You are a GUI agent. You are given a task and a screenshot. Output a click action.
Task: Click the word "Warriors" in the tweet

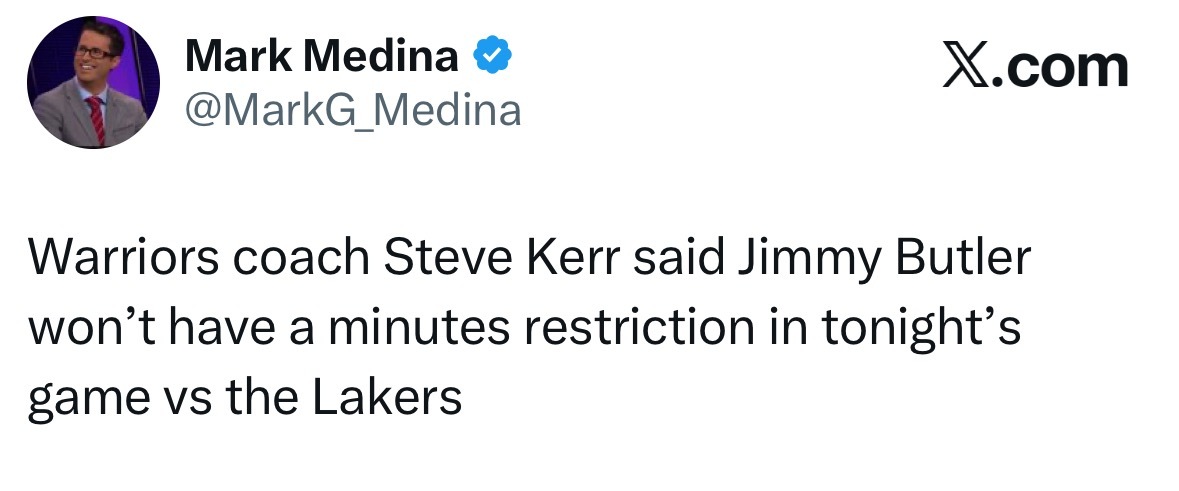tap(124, 257)
